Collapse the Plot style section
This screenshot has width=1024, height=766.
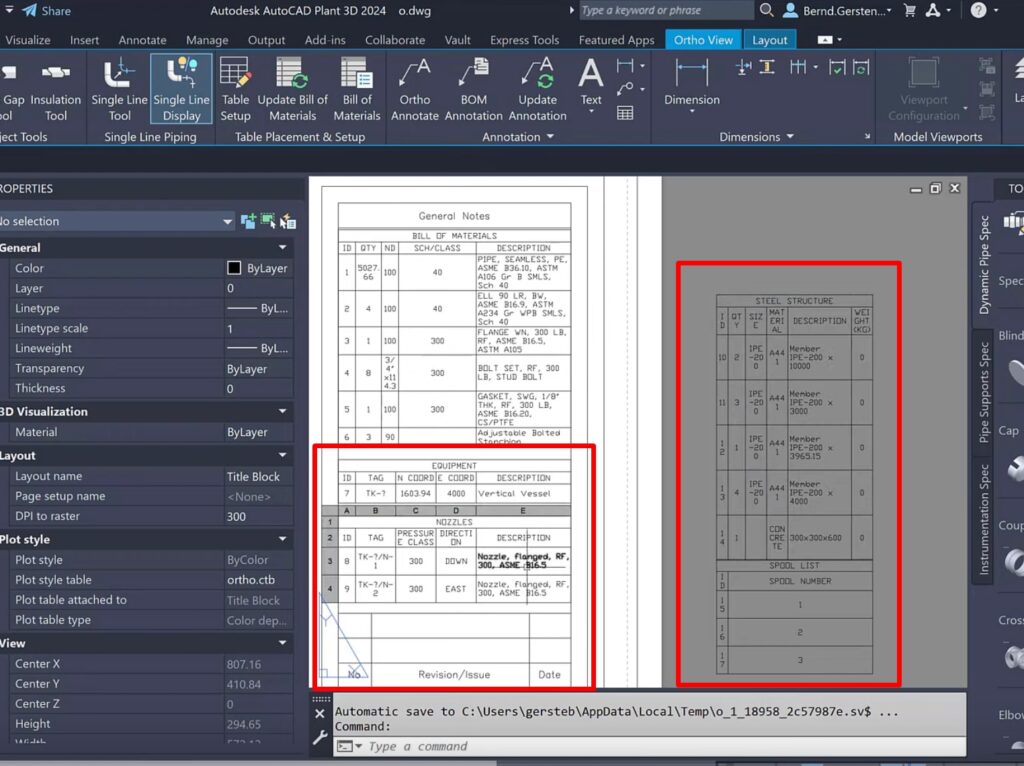point(282,539)
